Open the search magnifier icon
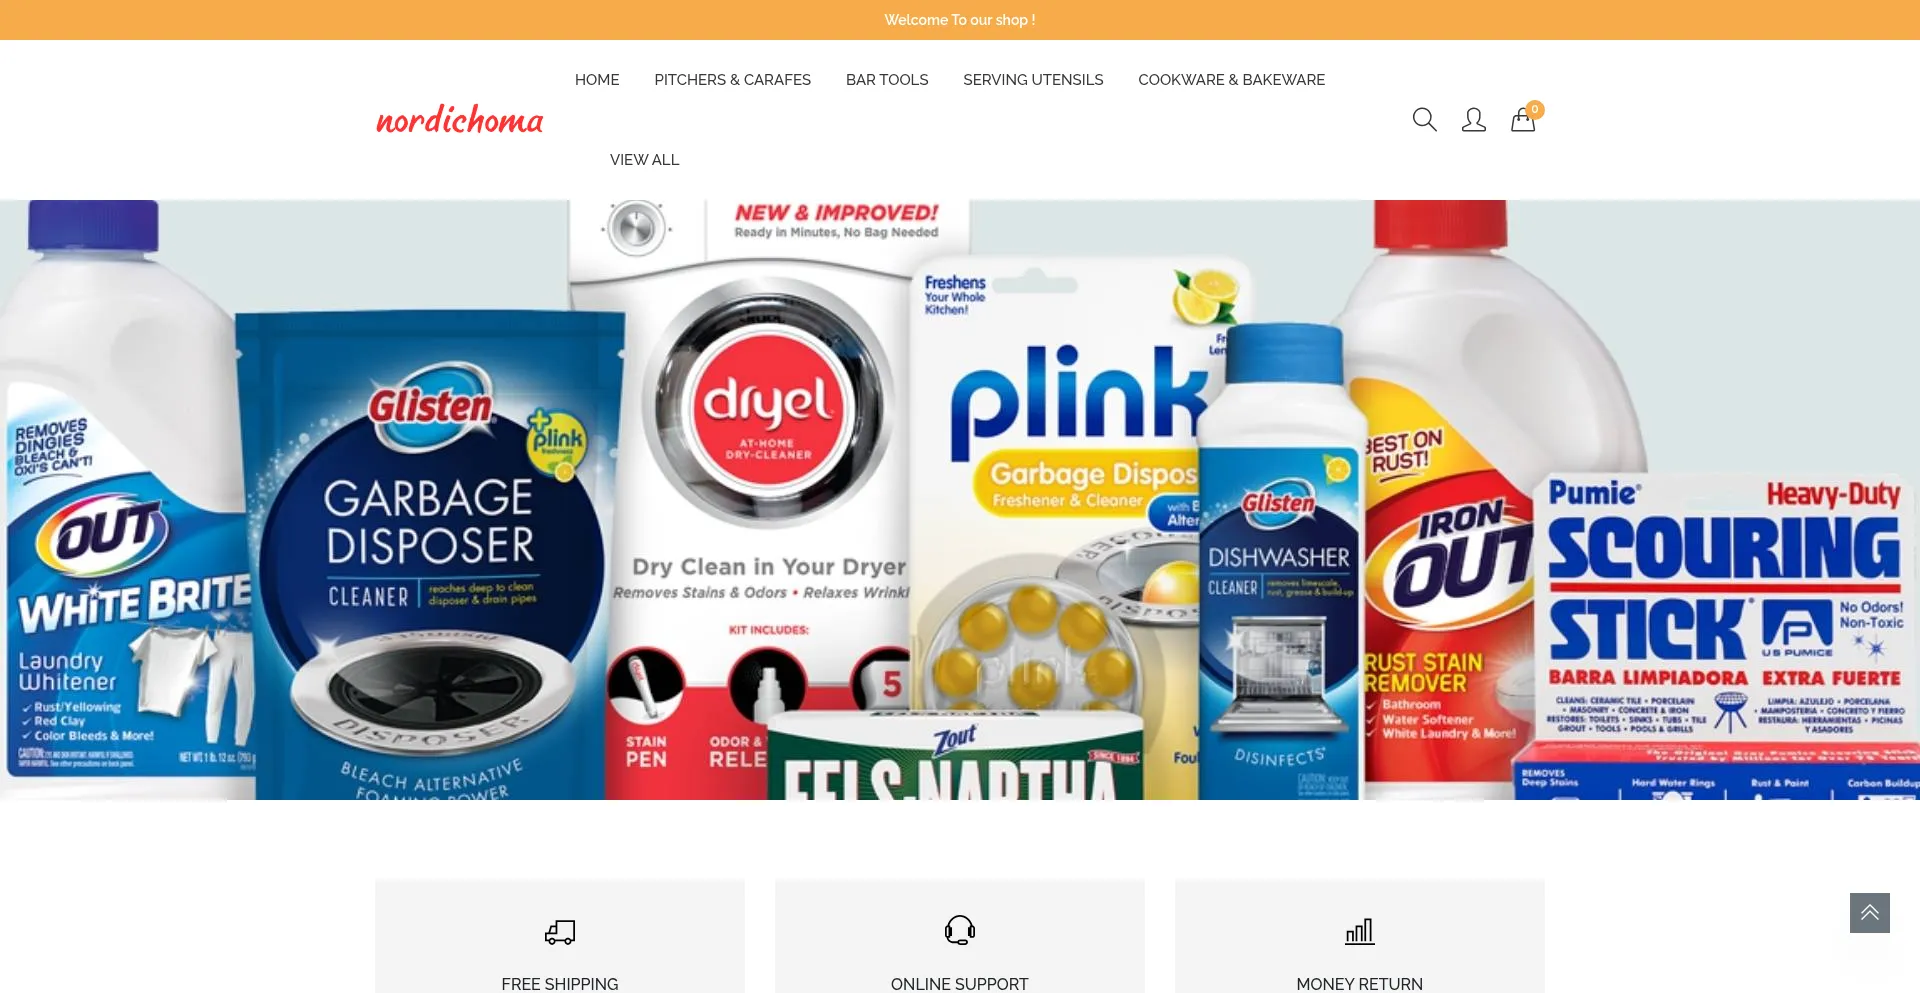This screenshot has width=1920, height=993. tap(1424, 120)
